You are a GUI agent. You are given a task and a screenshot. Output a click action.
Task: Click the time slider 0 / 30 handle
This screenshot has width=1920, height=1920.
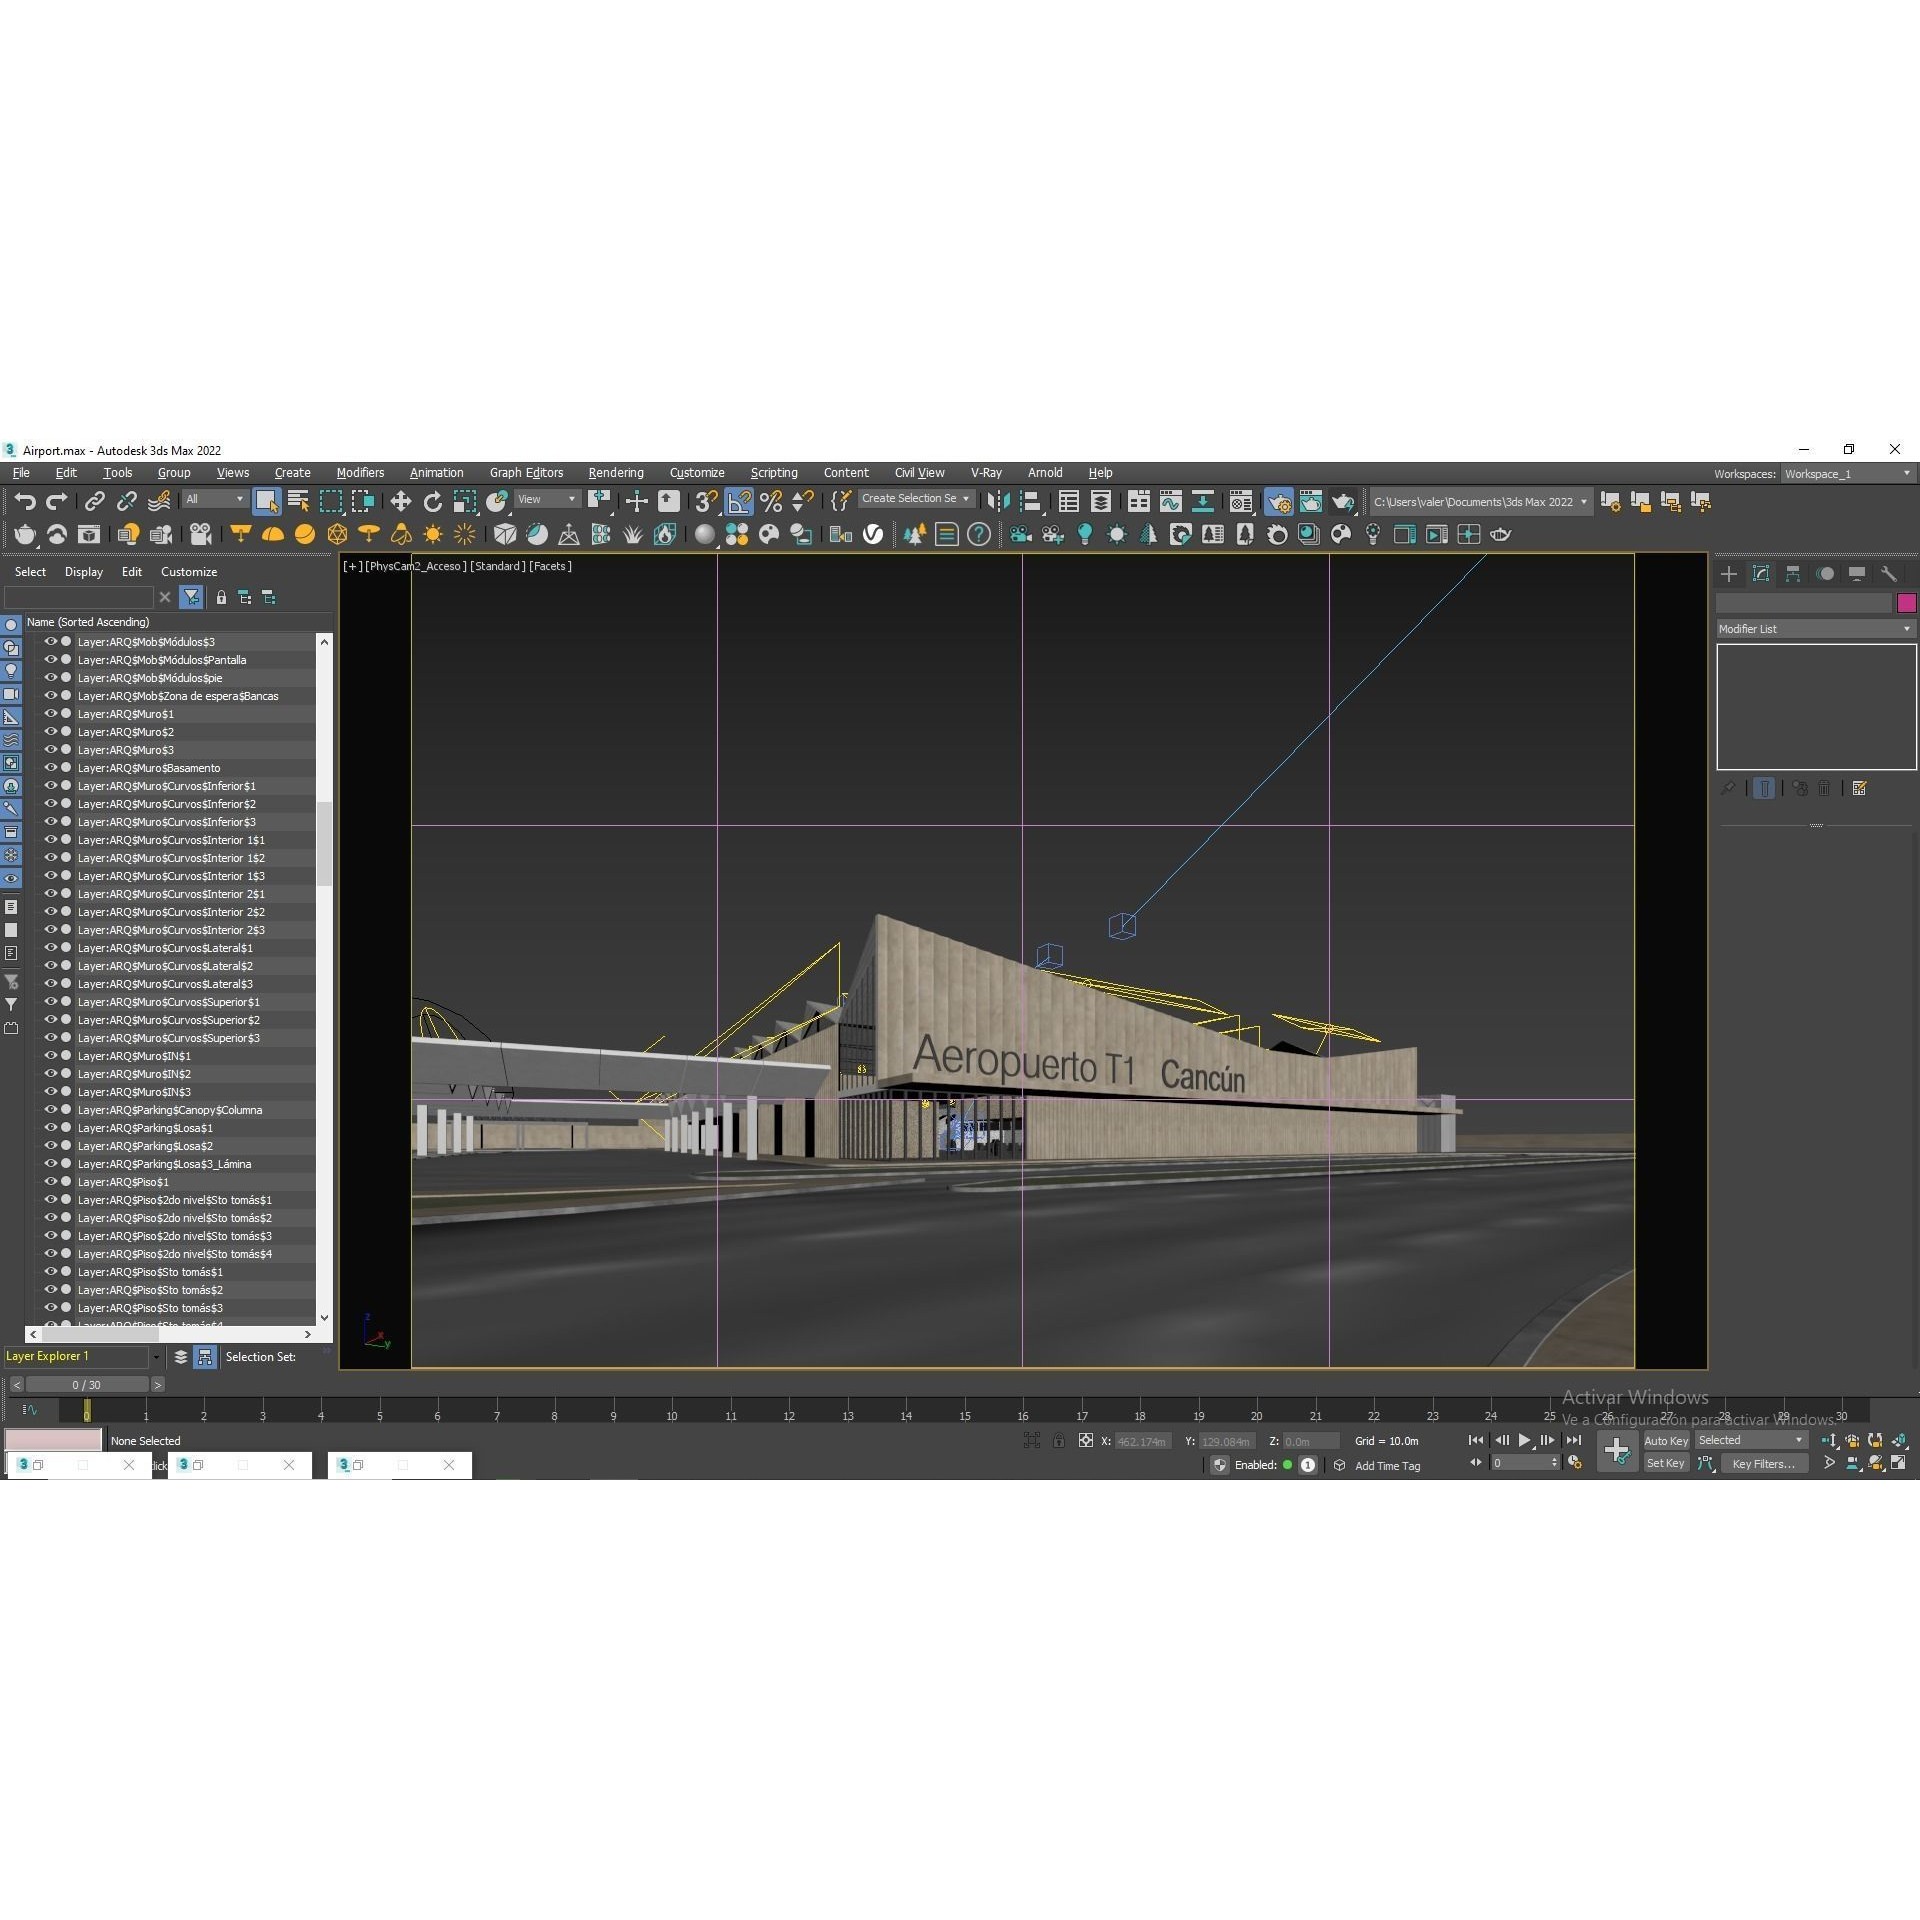tap(87, 1385)
